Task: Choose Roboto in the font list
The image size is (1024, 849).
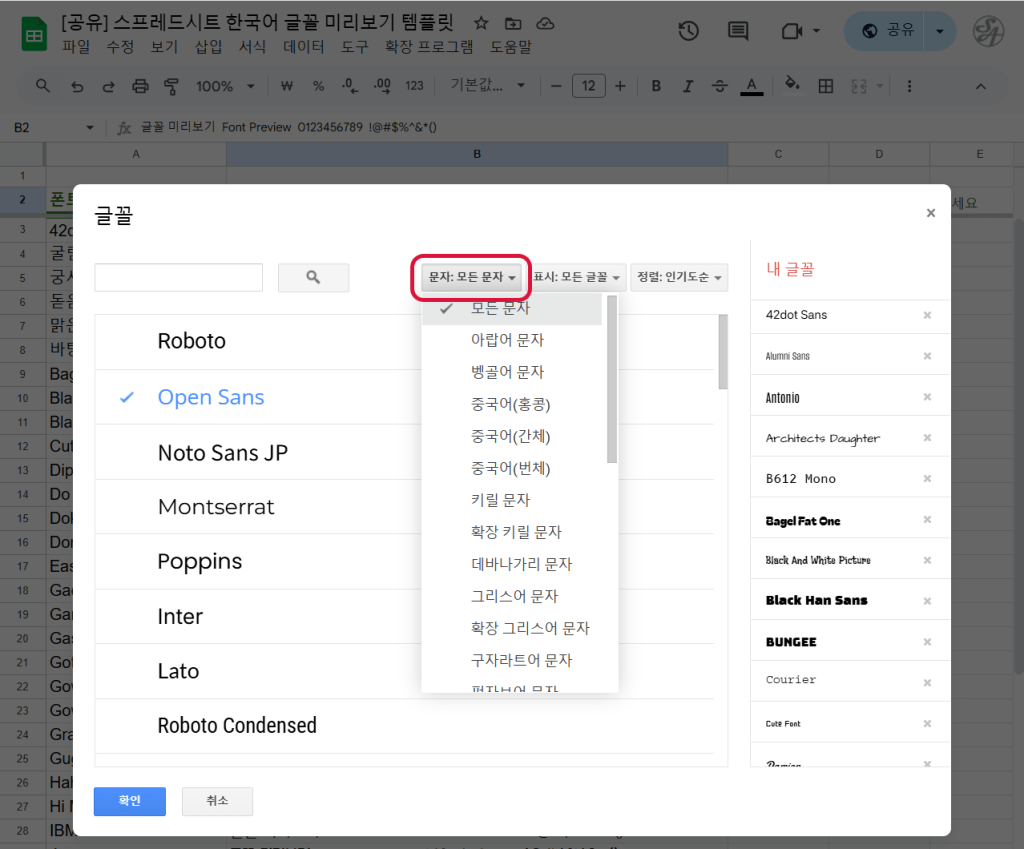Action: point(192,341)
